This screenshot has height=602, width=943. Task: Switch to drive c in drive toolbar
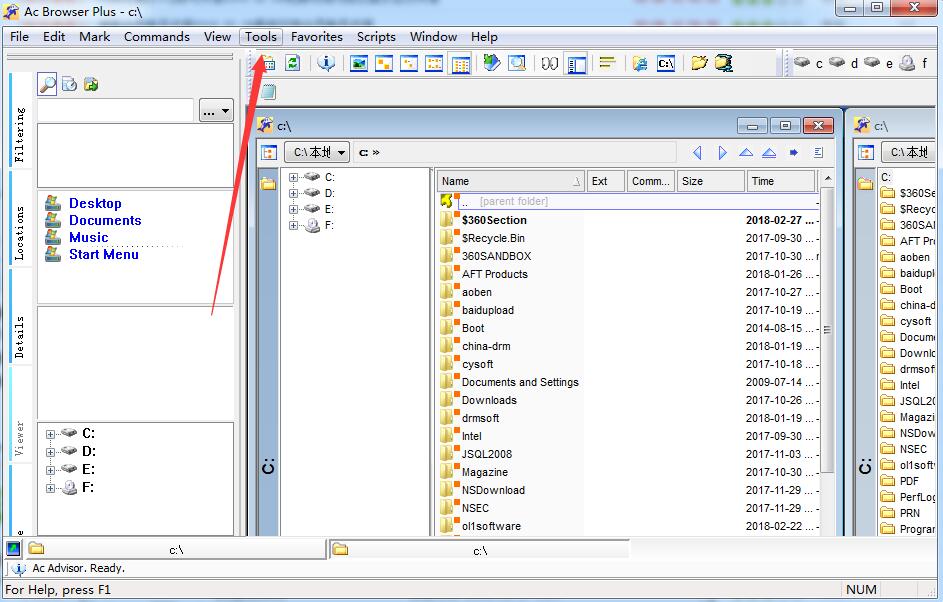808,63
